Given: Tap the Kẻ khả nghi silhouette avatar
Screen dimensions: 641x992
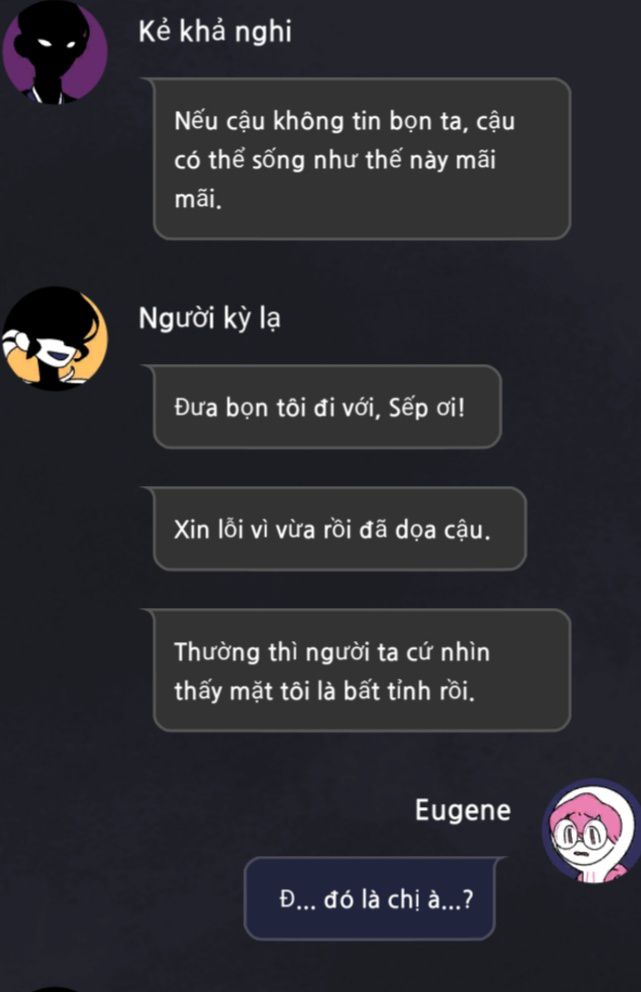Looking at the screenshot, I should click(55, 51).
